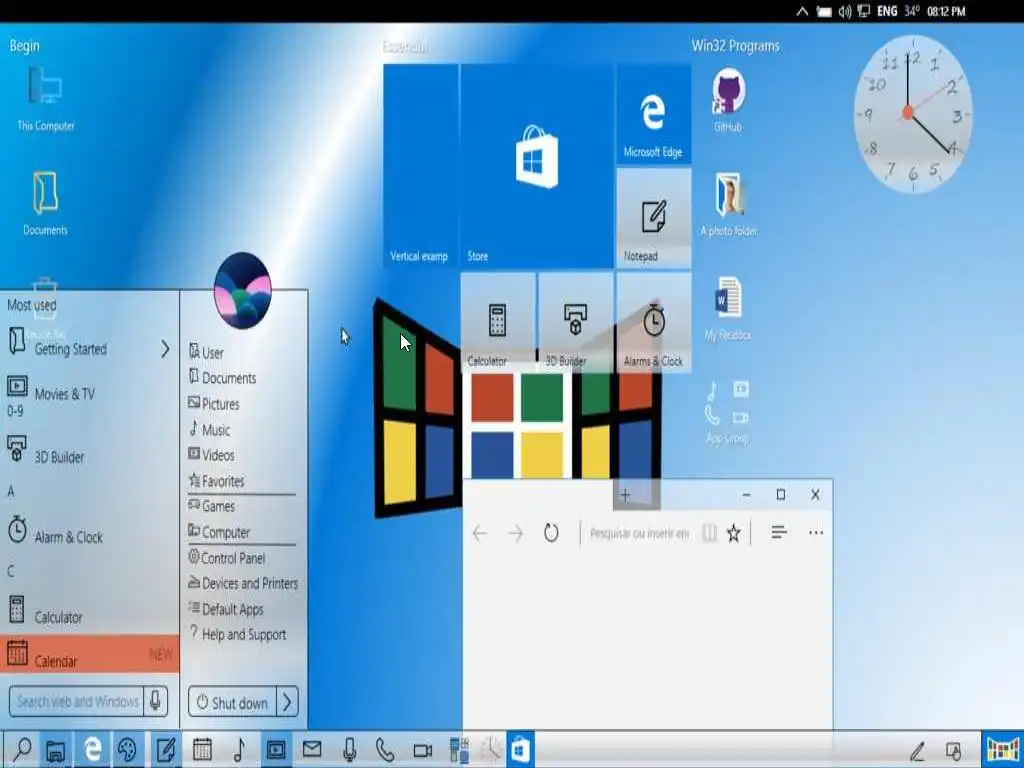Open the video camera taskbar icon
Screen dimensions: 1024x768
point(423,750)
